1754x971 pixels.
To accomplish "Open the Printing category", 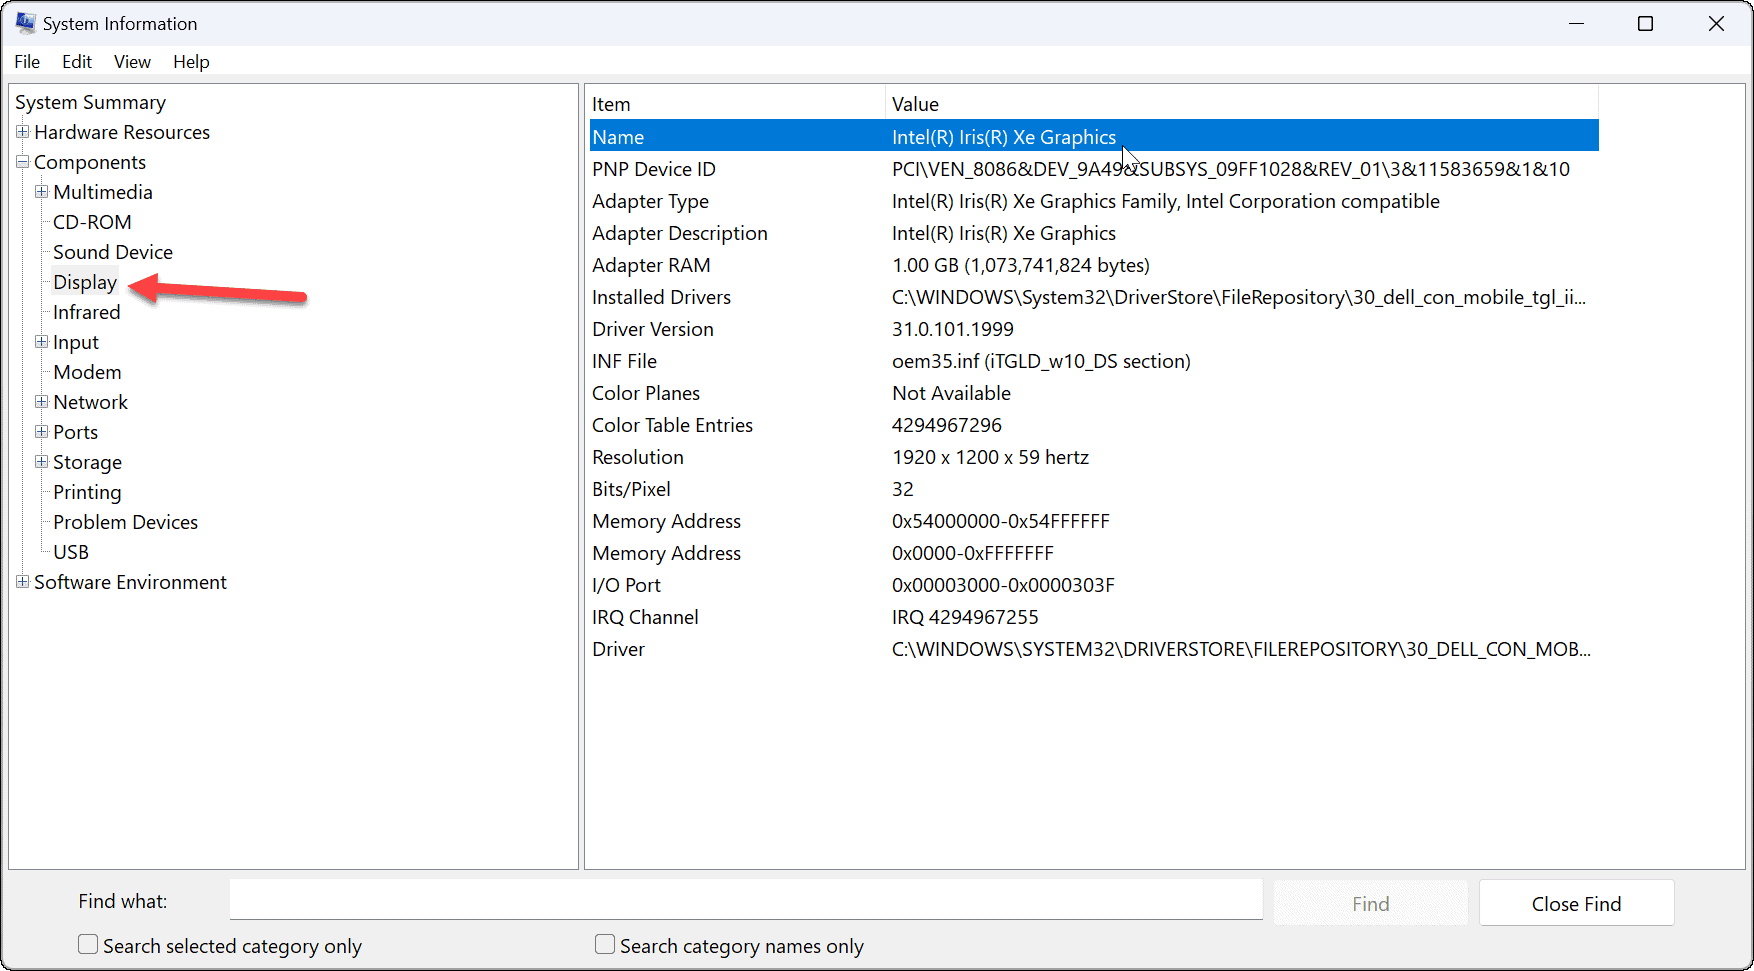I will coord(86,491).
